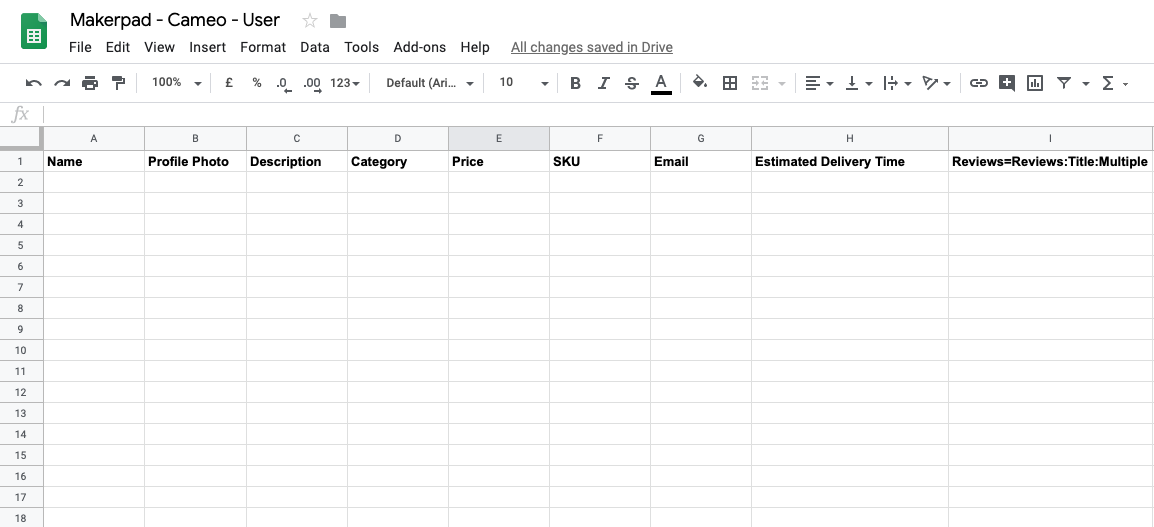Select the Paint format roller icon
The height and width of the screenshot is (527, 1154).
(x=118, y=83)
